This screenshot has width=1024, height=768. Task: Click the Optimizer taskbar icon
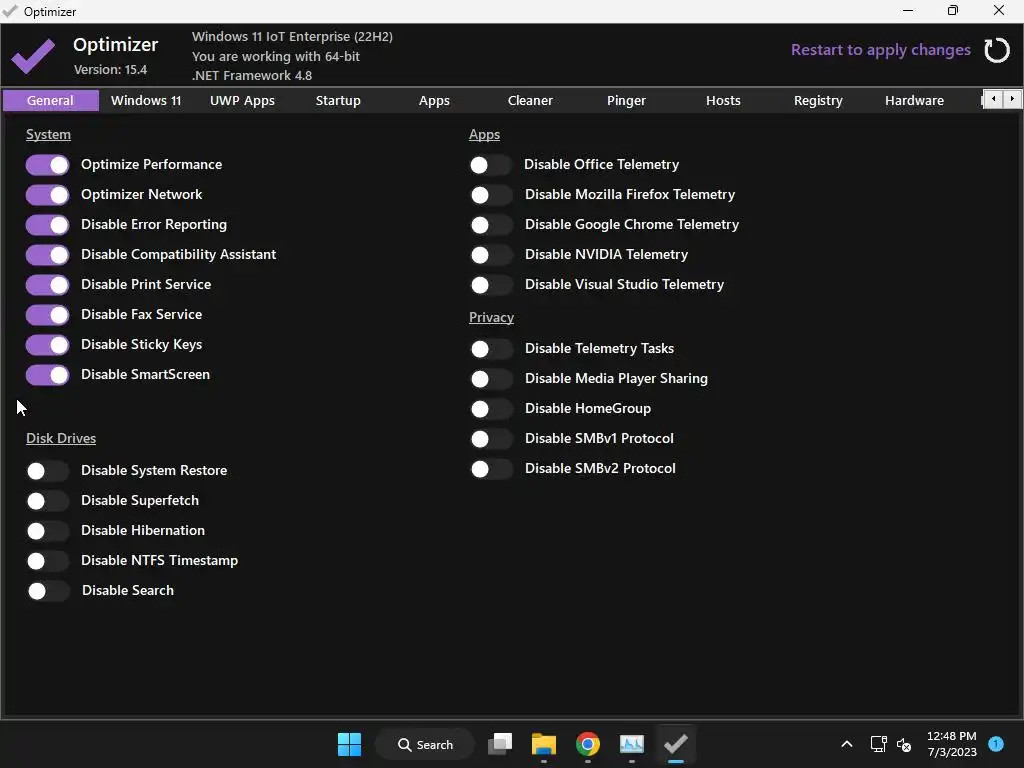click(x=675, y=744)
